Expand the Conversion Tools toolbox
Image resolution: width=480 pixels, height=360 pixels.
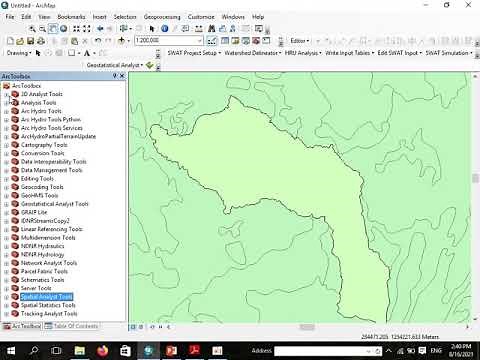(x=6, y=154)
